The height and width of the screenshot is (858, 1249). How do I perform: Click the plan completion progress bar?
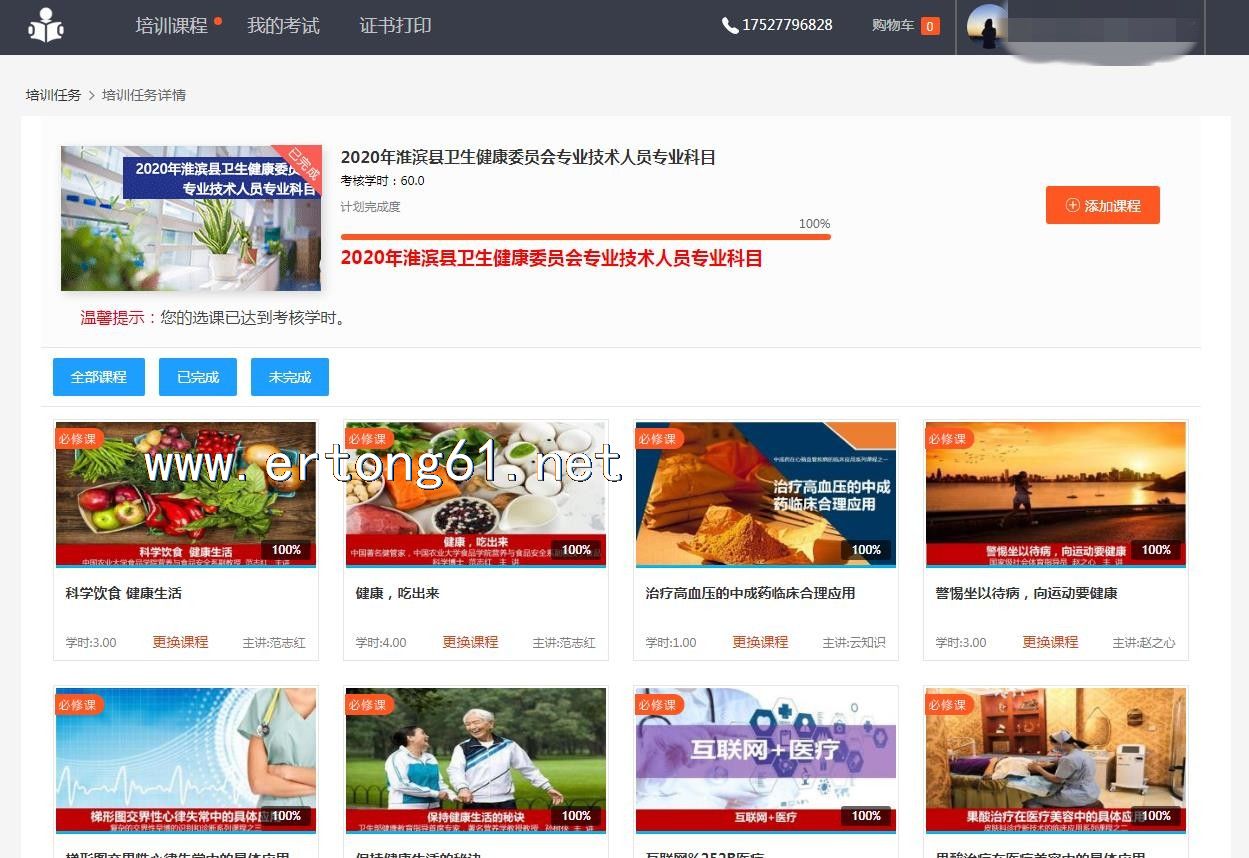(585, 237)
